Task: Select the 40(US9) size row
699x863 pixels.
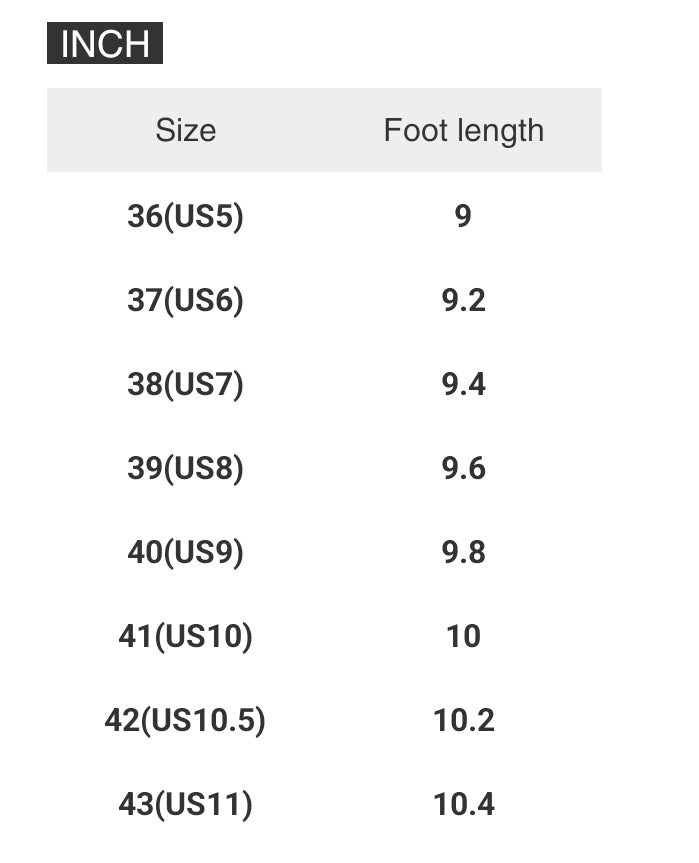Action: [185, 552]
